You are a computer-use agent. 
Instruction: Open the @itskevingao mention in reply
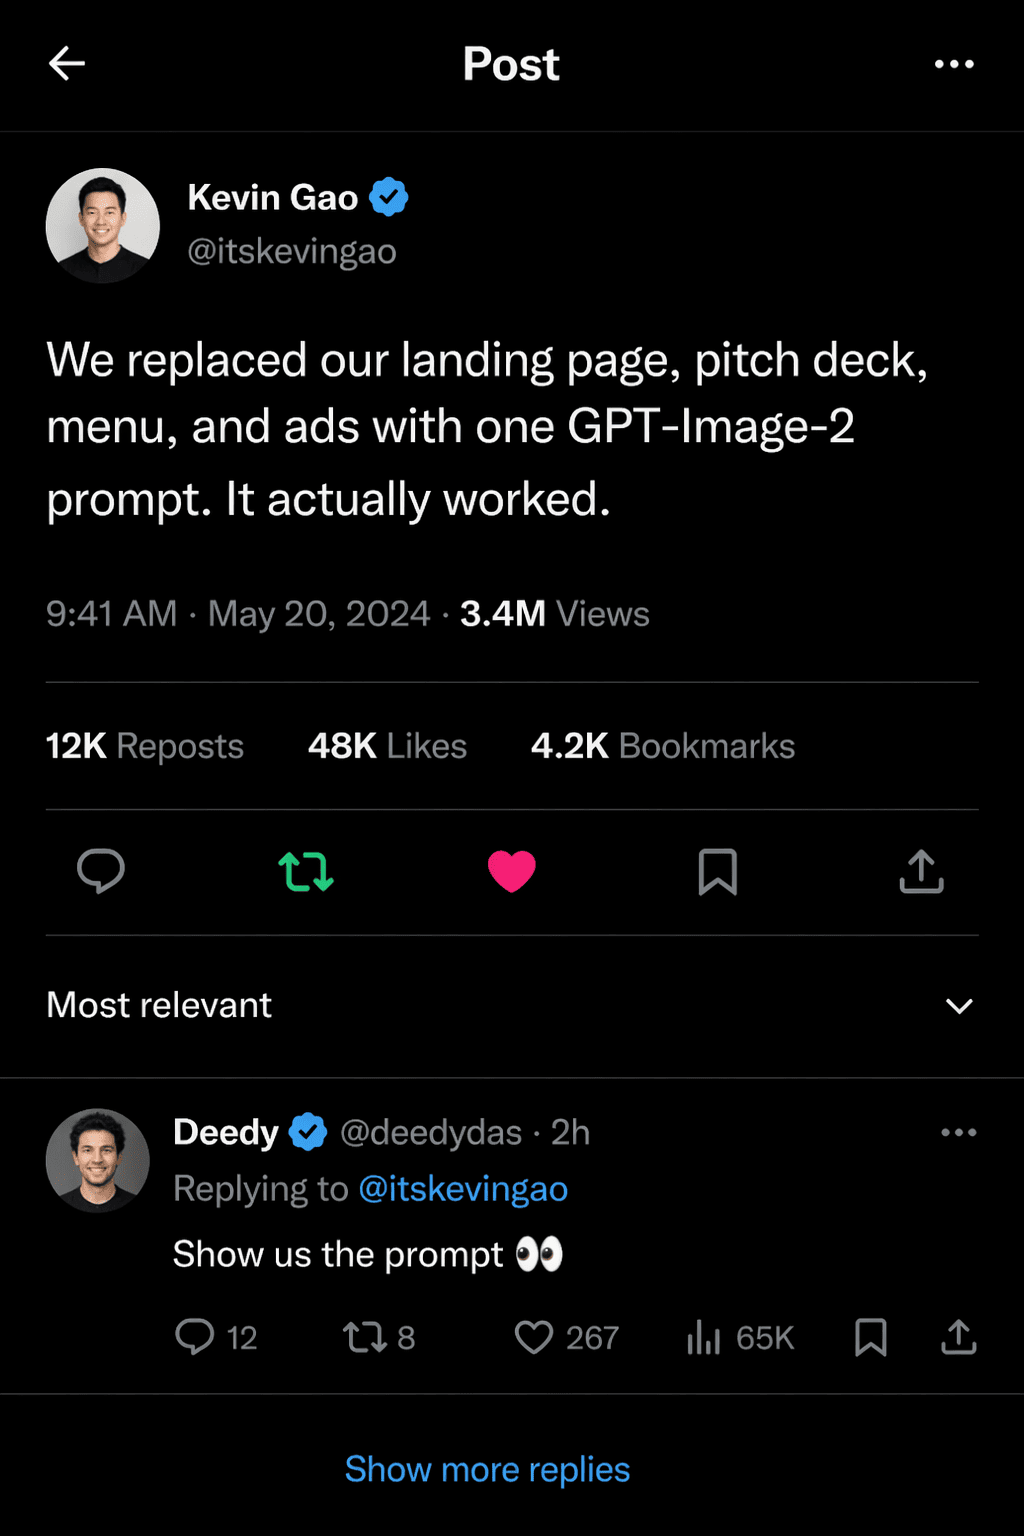click(463, 1189)
